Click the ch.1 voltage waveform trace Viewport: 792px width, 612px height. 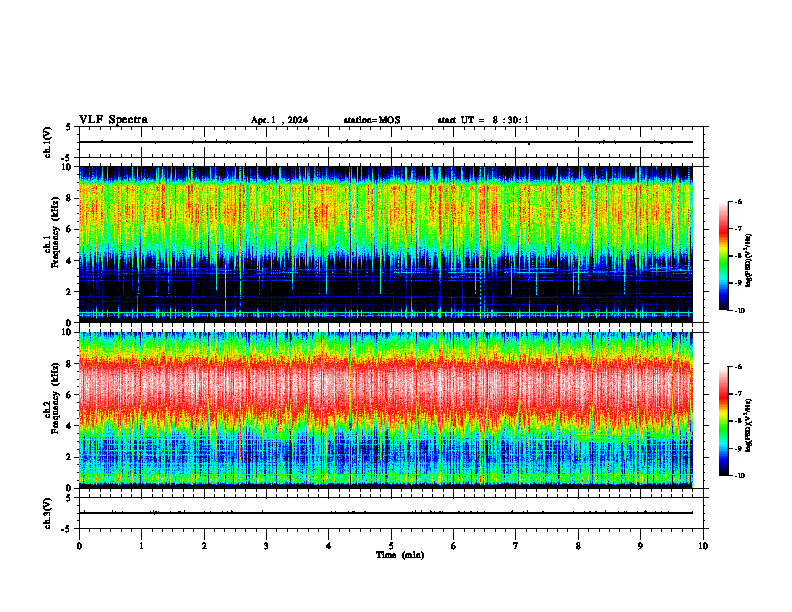click(385, 142)
